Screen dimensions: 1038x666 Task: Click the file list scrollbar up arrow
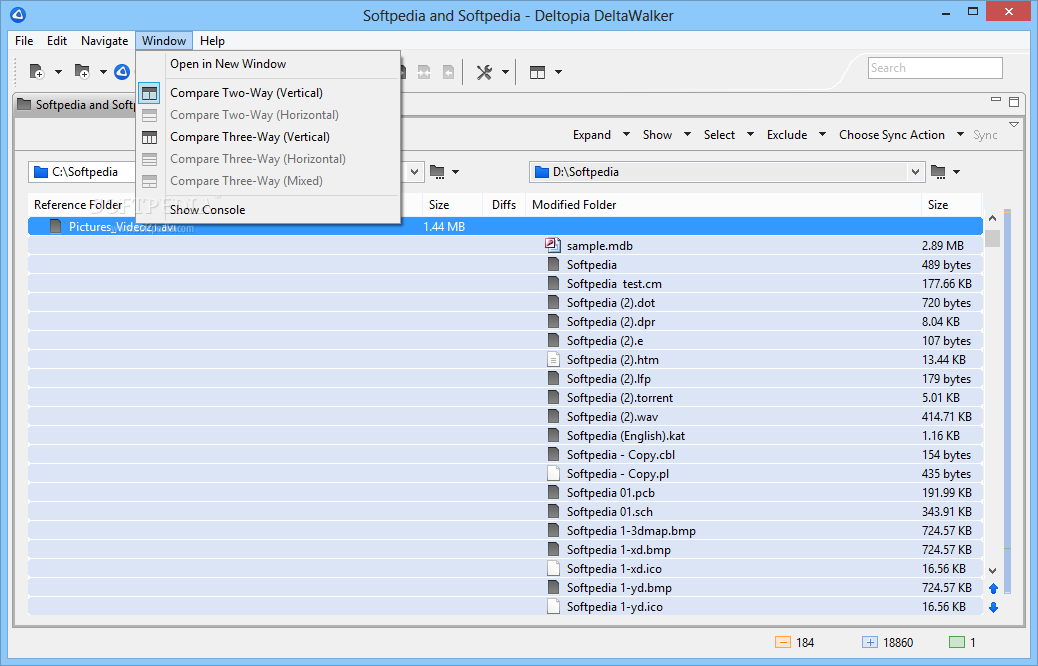pos(992,218)
